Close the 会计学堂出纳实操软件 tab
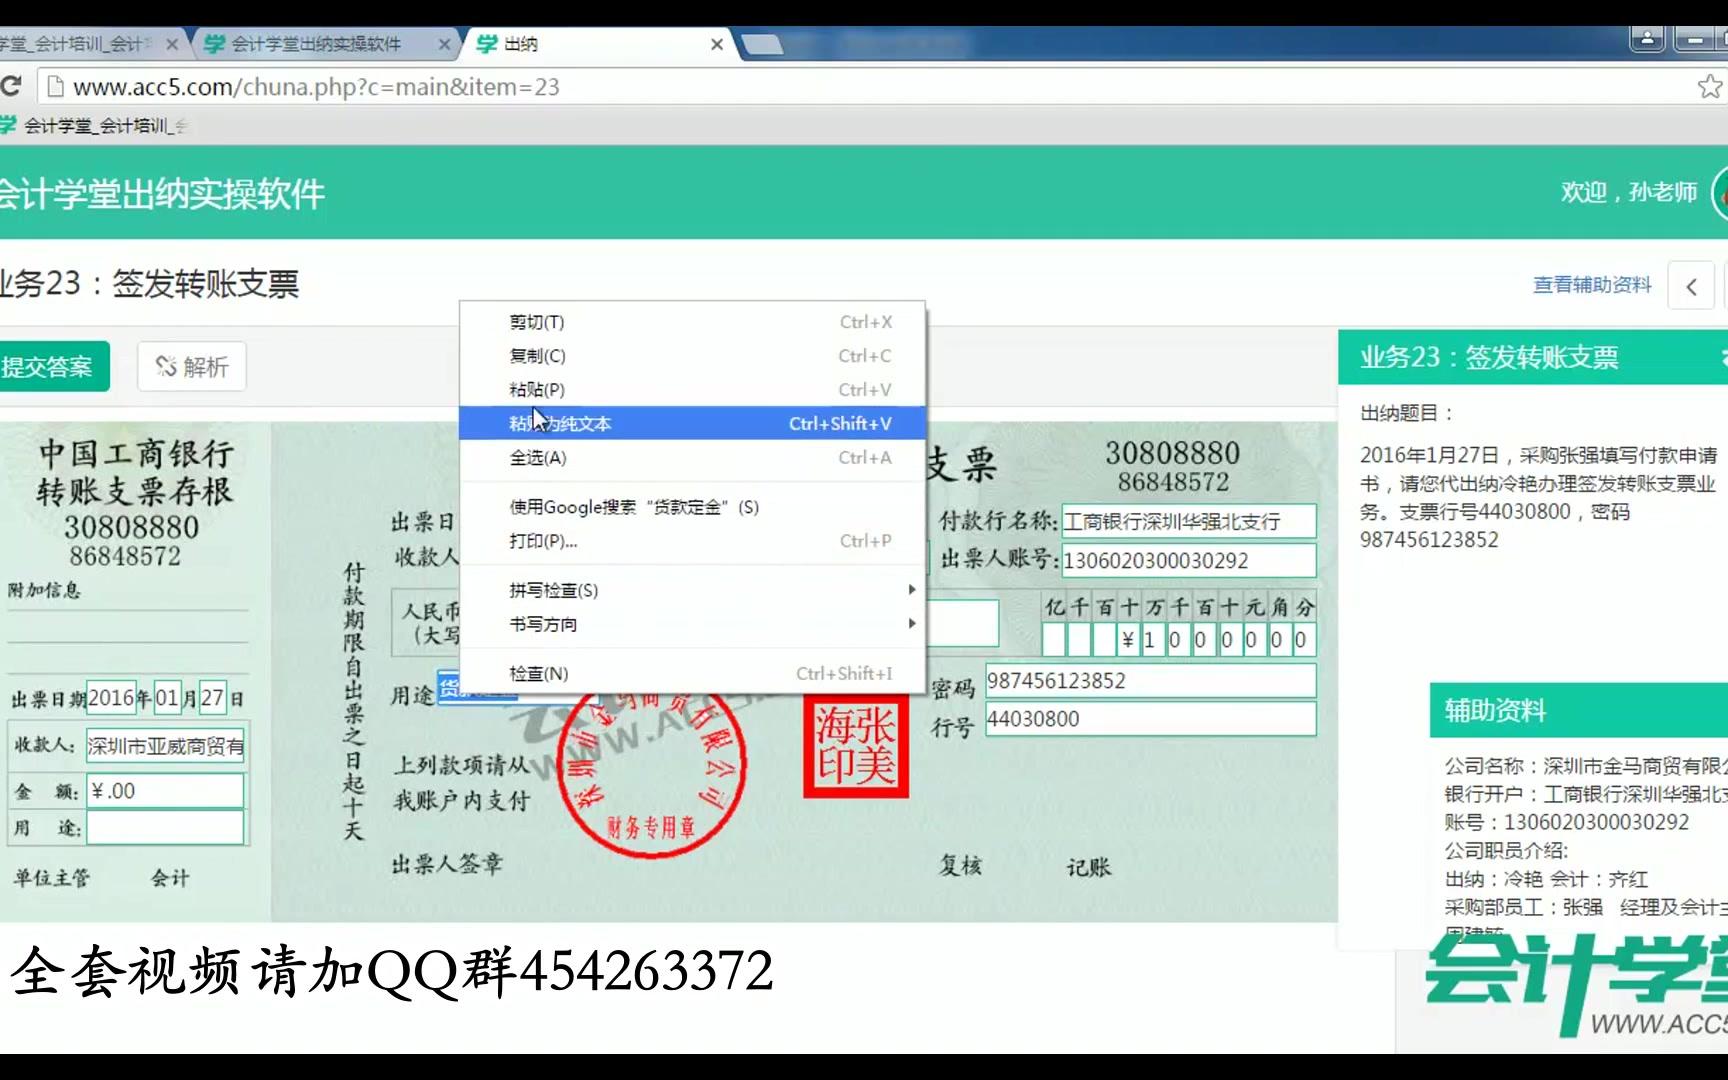The height and width of the screenshot is (1080, 1728). click(x=444, y=44)
